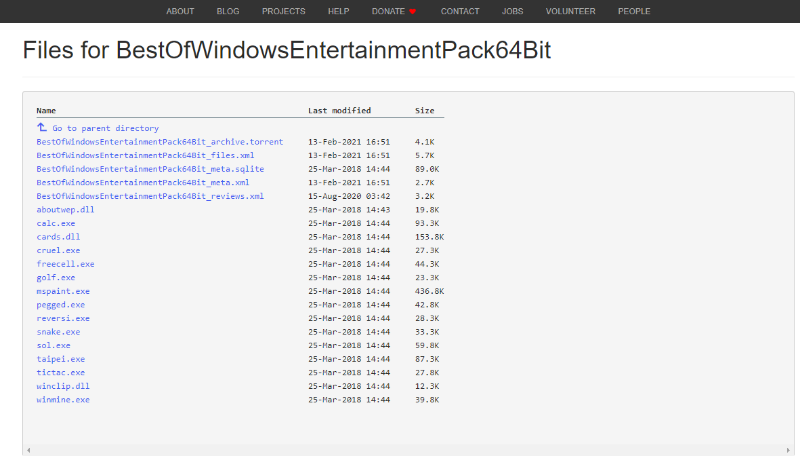Viewport: 800px width, 456px height.
Task: Open the CONTACT page link
Action: [x=460, y=12]
